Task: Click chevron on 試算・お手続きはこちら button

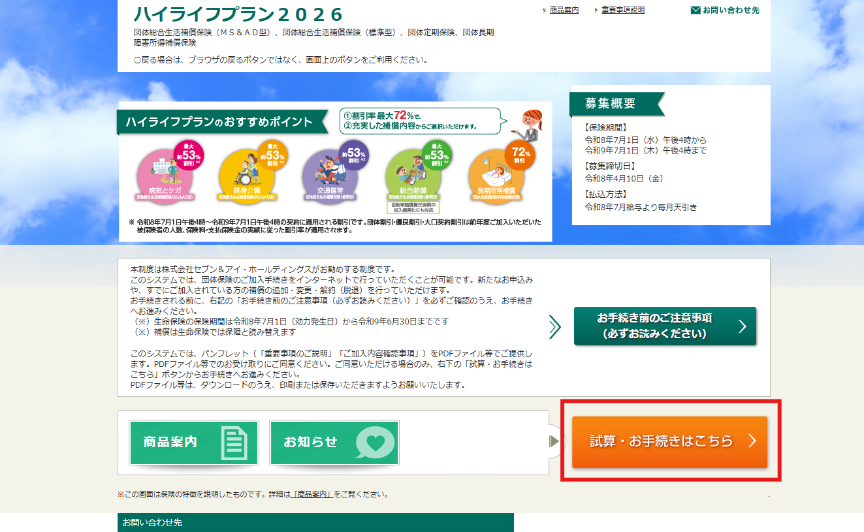Action: point(751,441)
